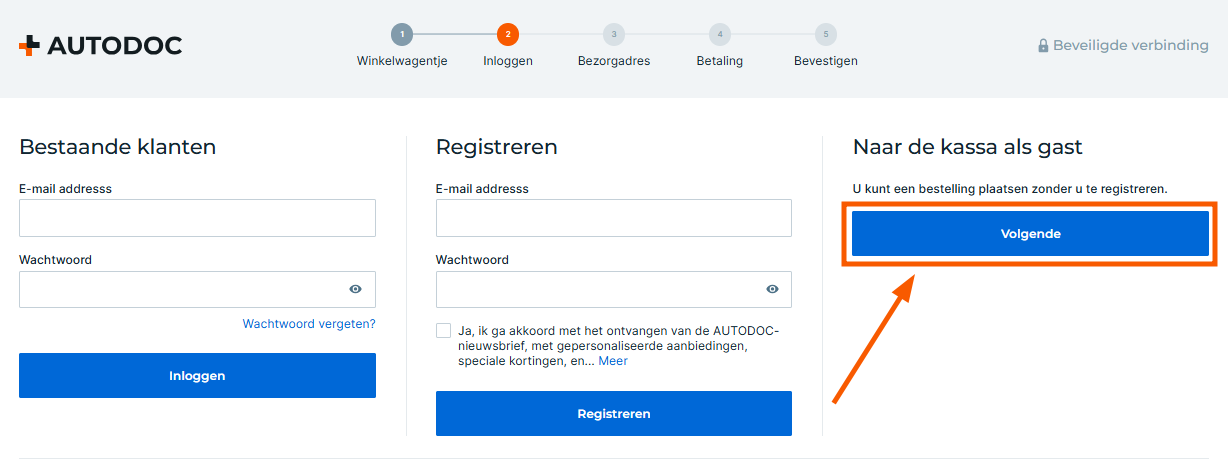This screenshot has height=463, width=1228.
Task: Show password for existing customers login
Action: pyautogui.click(x=355, y=289)
